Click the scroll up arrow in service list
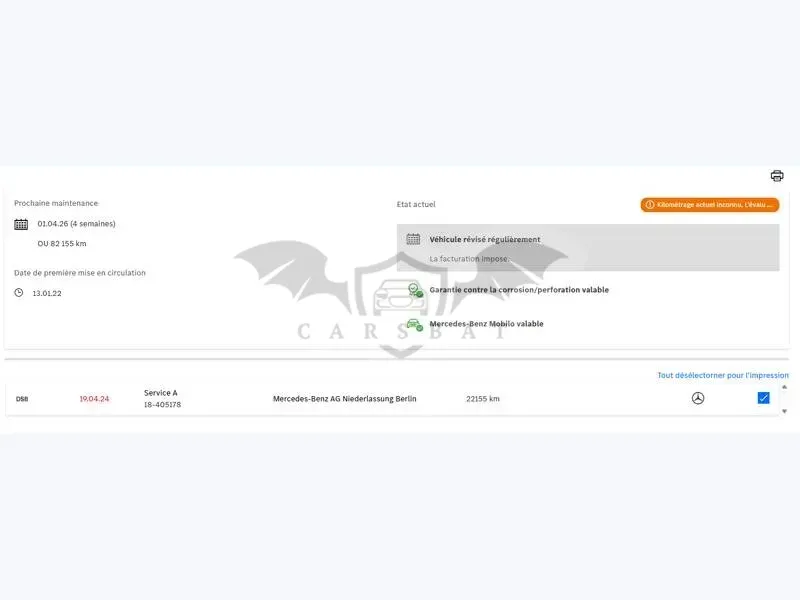 coord(784,387)
